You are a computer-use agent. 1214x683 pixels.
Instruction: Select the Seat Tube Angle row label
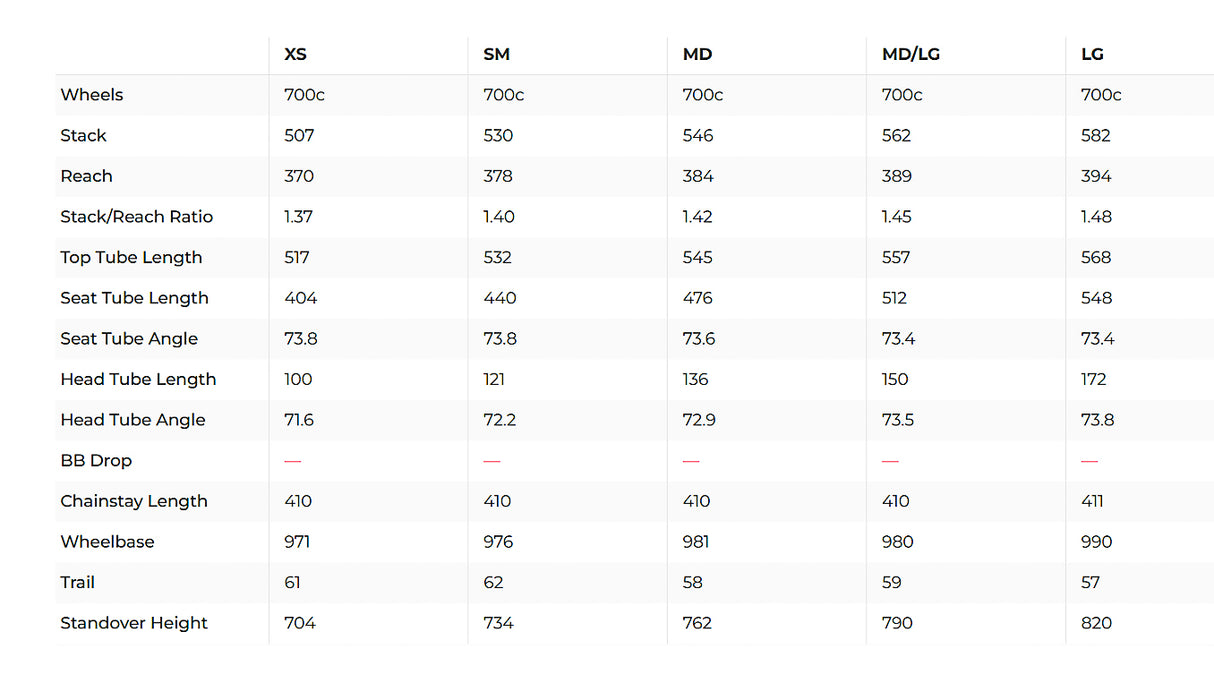[129, 339]
